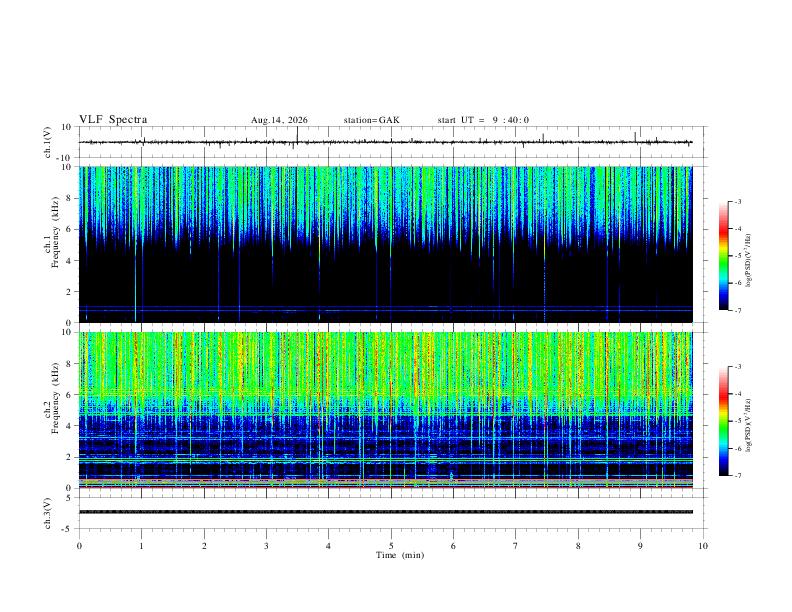Screen dimensions: 792x612
Task: Click the Time (min) axis label
Action: click(x=400, y=555)
